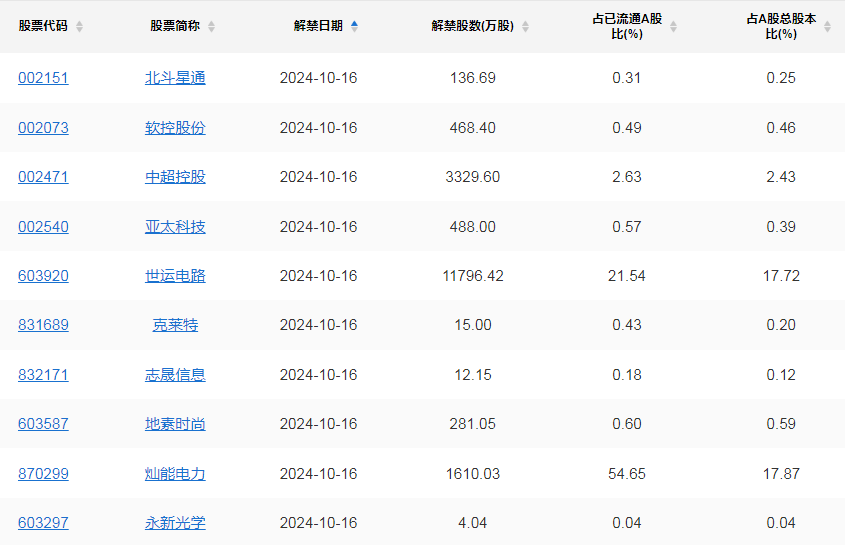The width and height of the screenshot is (845, 545).
Task: Select the 1610.03 unlock shares cell
Action: [x=473, y=474]
